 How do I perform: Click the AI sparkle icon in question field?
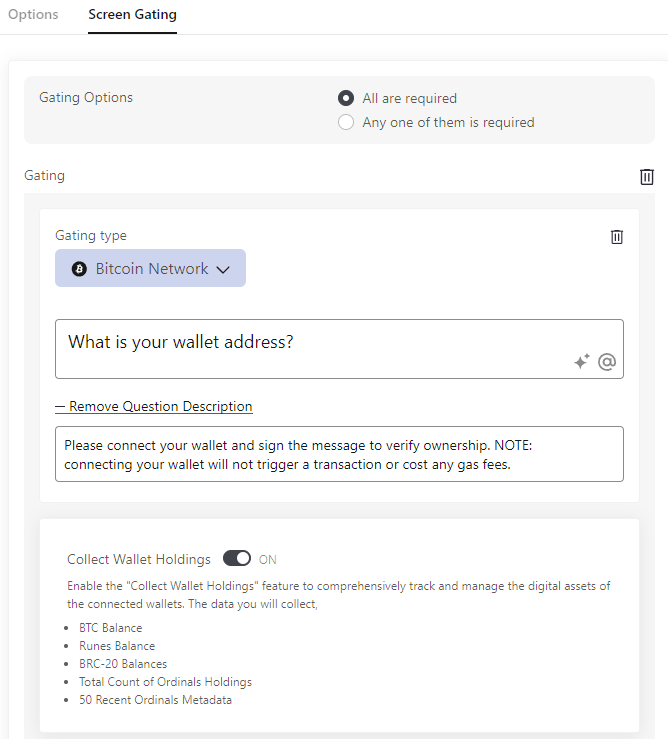click(x=581, y=362)
